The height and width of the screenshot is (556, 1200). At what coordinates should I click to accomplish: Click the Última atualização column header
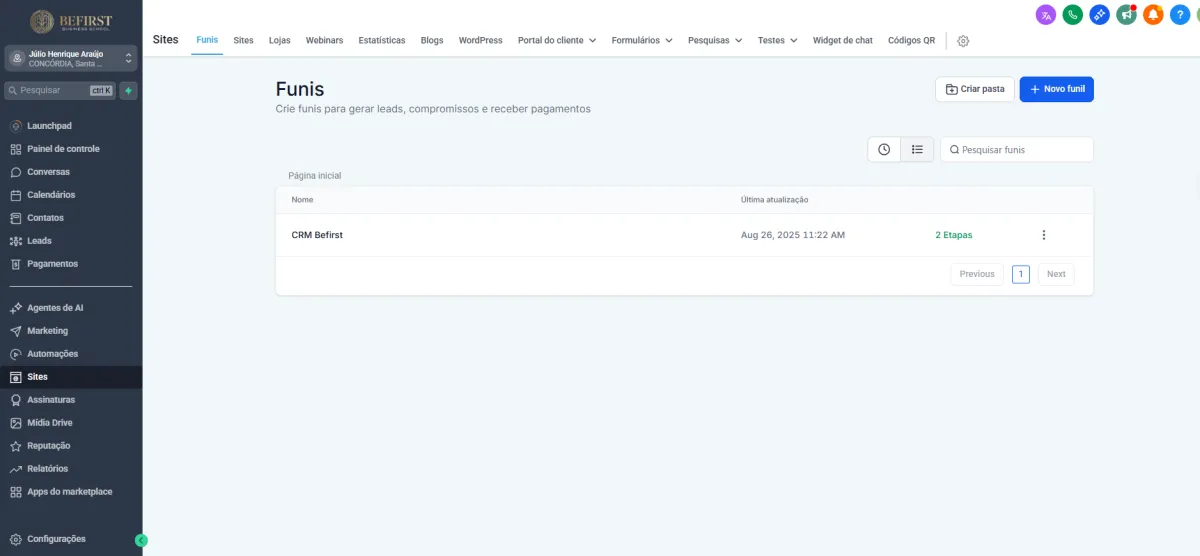pyautogui.click(x=775, y=200)
